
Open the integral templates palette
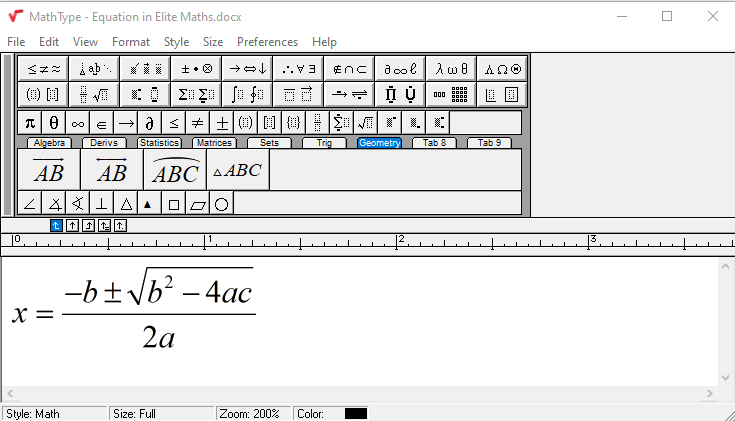click(x=247, y=95)
